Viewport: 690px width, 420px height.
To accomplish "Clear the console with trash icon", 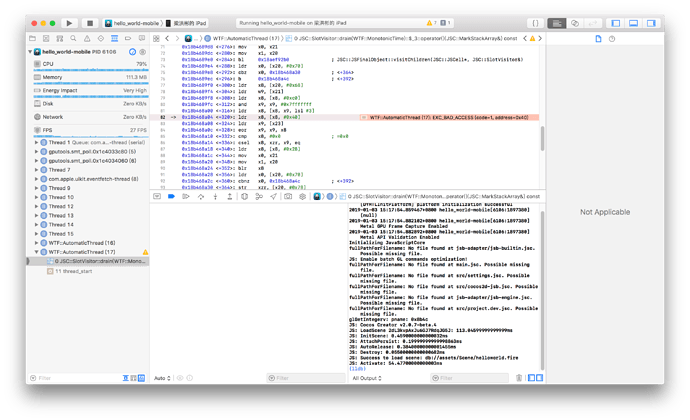I will [519, 378].
